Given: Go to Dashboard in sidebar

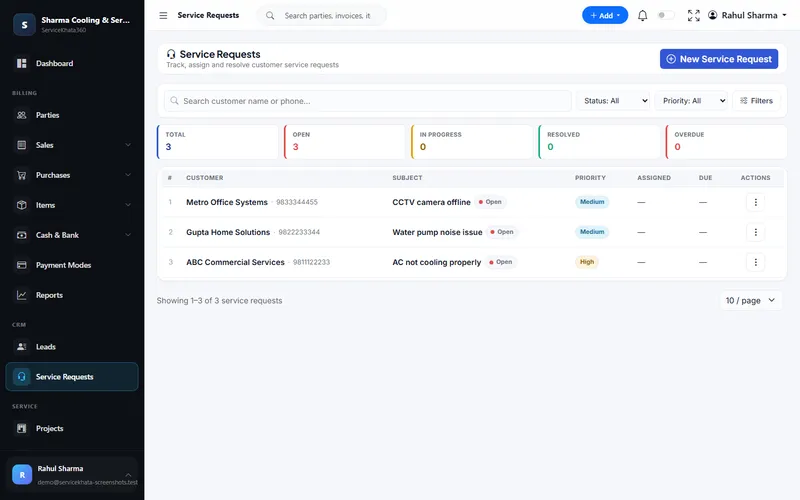Looking at the screenshot, I should (72, 63).
